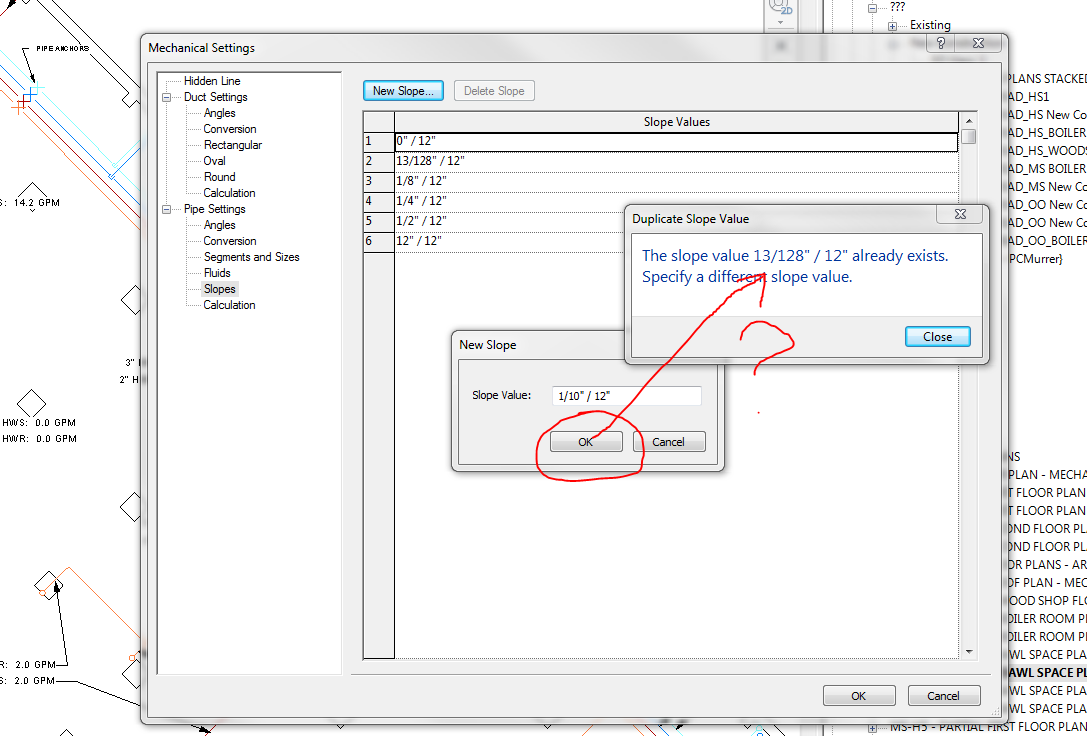
Task: Select Hidden Line in the settings tree
Action: click(212, 80)
